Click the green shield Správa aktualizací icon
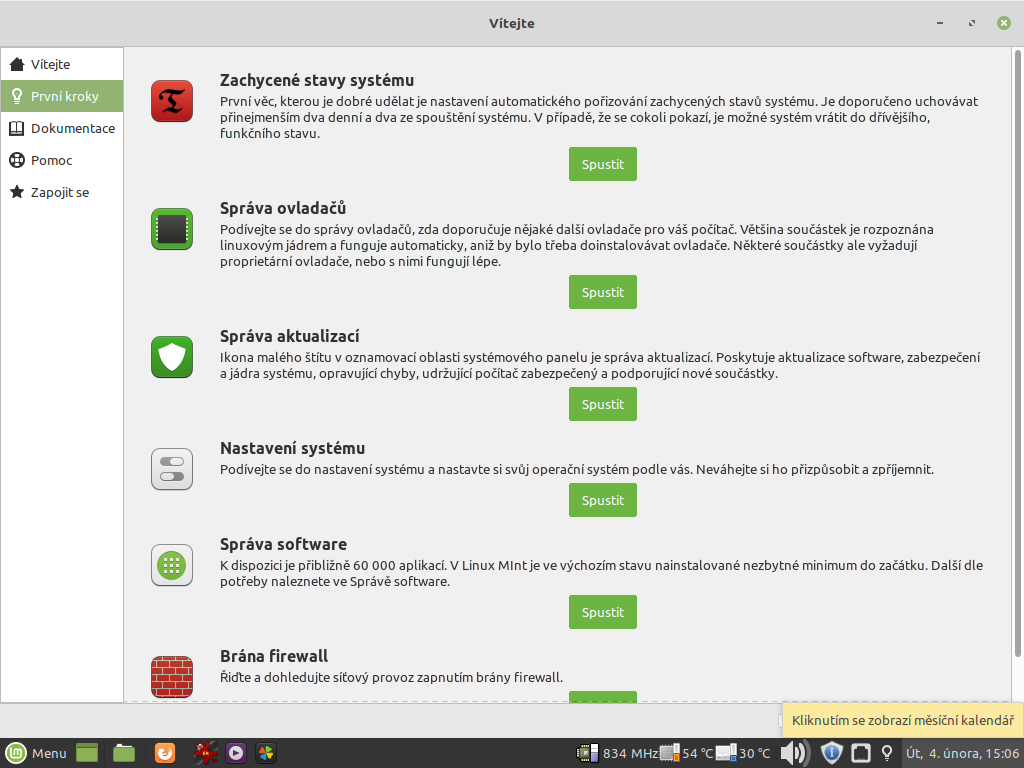The image size is (1024, 768). click(172, 357)
